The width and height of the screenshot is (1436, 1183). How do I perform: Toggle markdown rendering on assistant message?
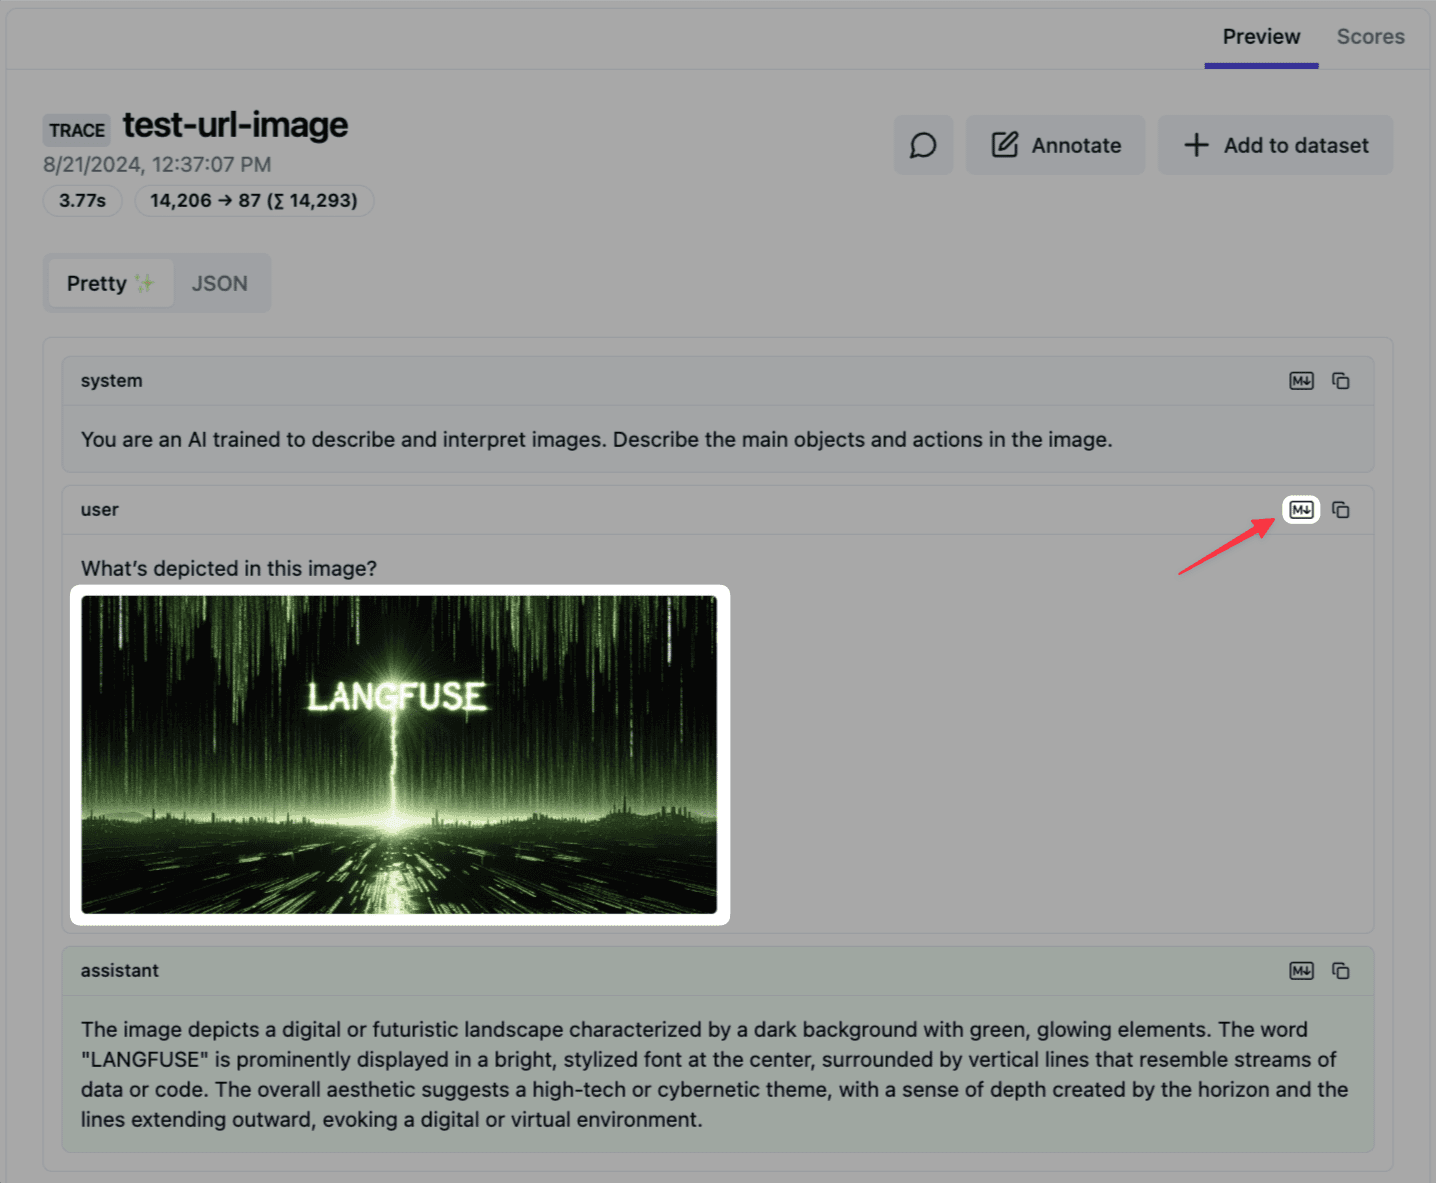(x=1301, y=971)
